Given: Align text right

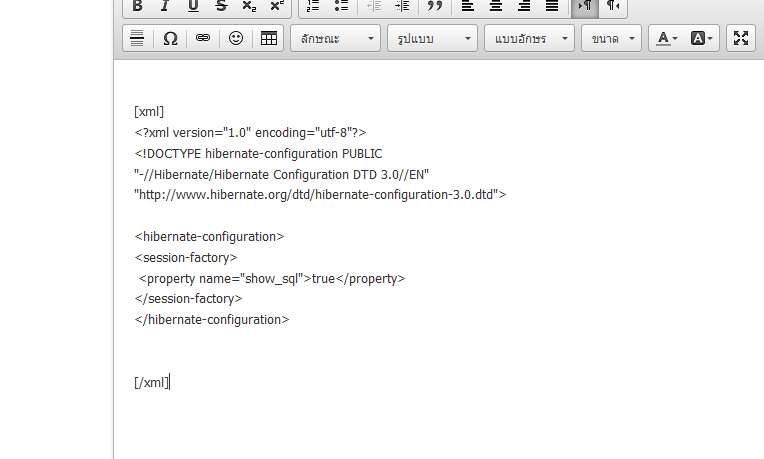Looking at the screenshot, I should (x=524, y=6).
